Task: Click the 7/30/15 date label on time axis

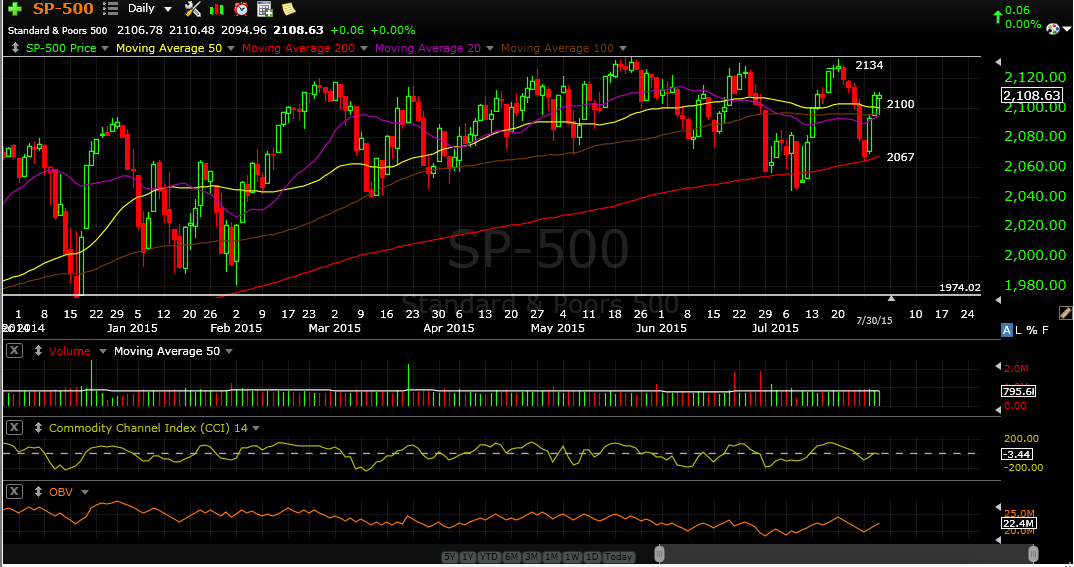Action: [x=875, y=320]
